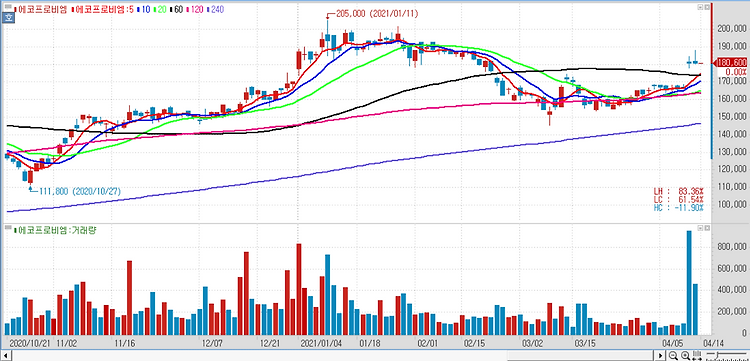Screen dimensions: 750x361
Task: Click the horizontal scrollbar track below the chart
Action: click(x=333, y=356)
